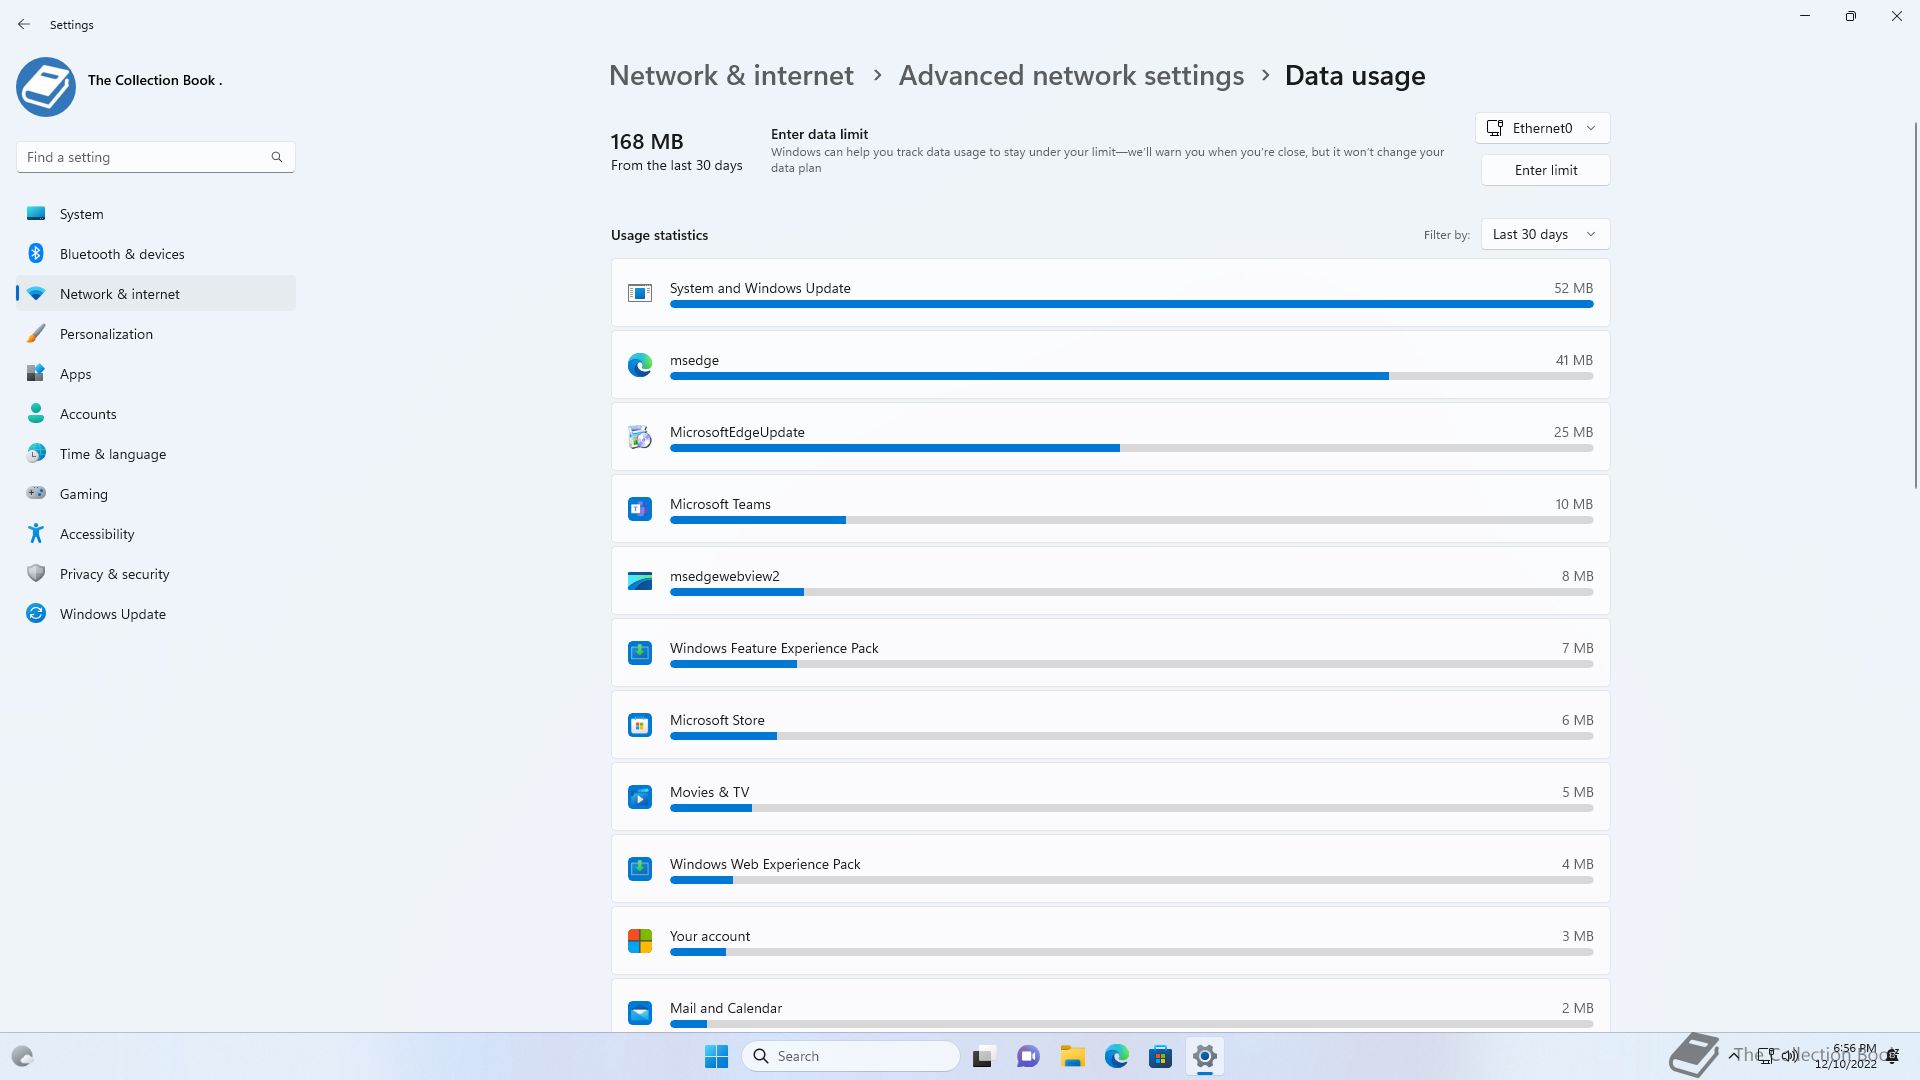Screen dimensions: 1920x1080
Task: Go to Advanced network settings breadcrumb
Action: [x=1071, y=75]
